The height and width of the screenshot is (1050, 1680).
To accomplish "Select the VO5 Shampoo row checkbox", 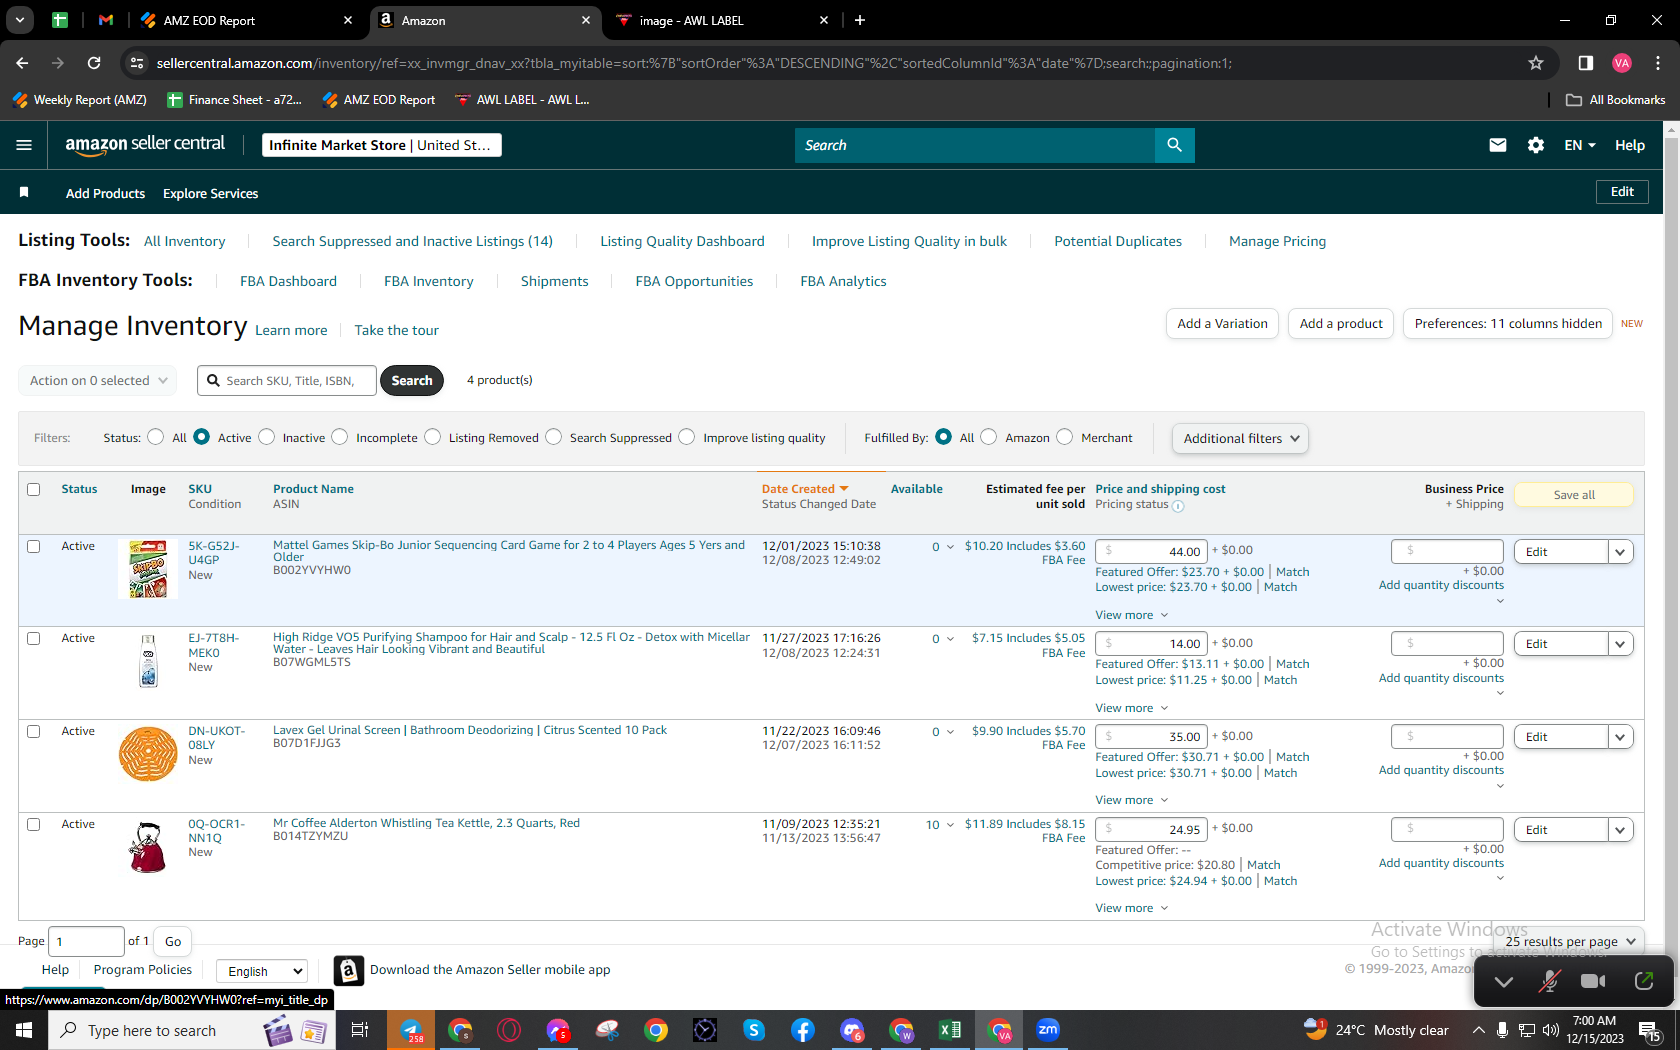I will [34, 638].
